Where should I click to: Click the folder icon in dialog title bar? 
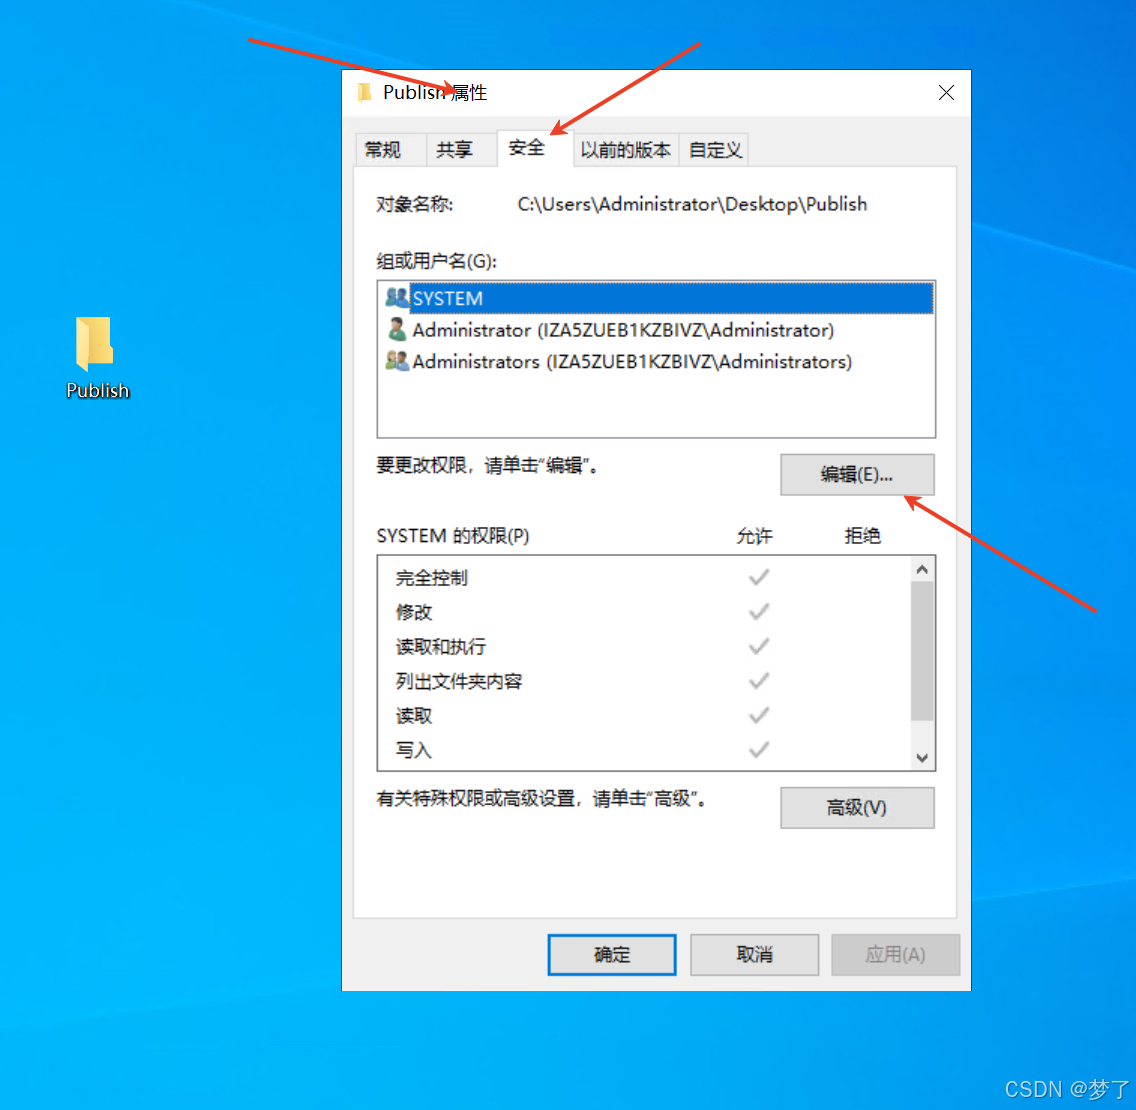364,93
